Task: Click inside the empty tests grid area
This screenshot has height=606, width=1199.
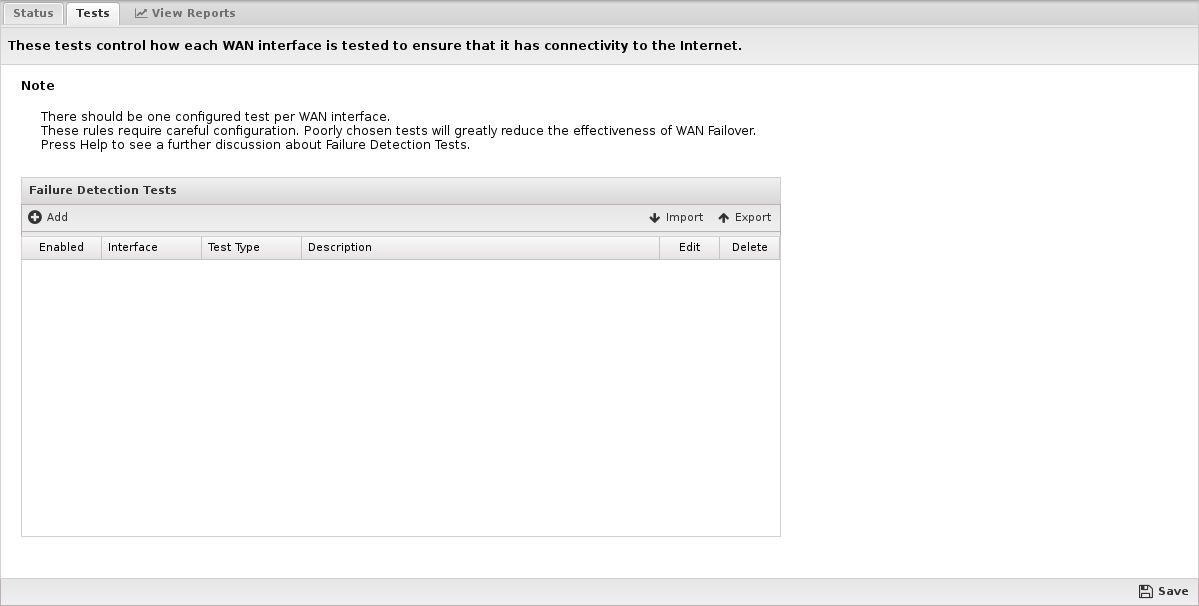Action: [401, 397]
